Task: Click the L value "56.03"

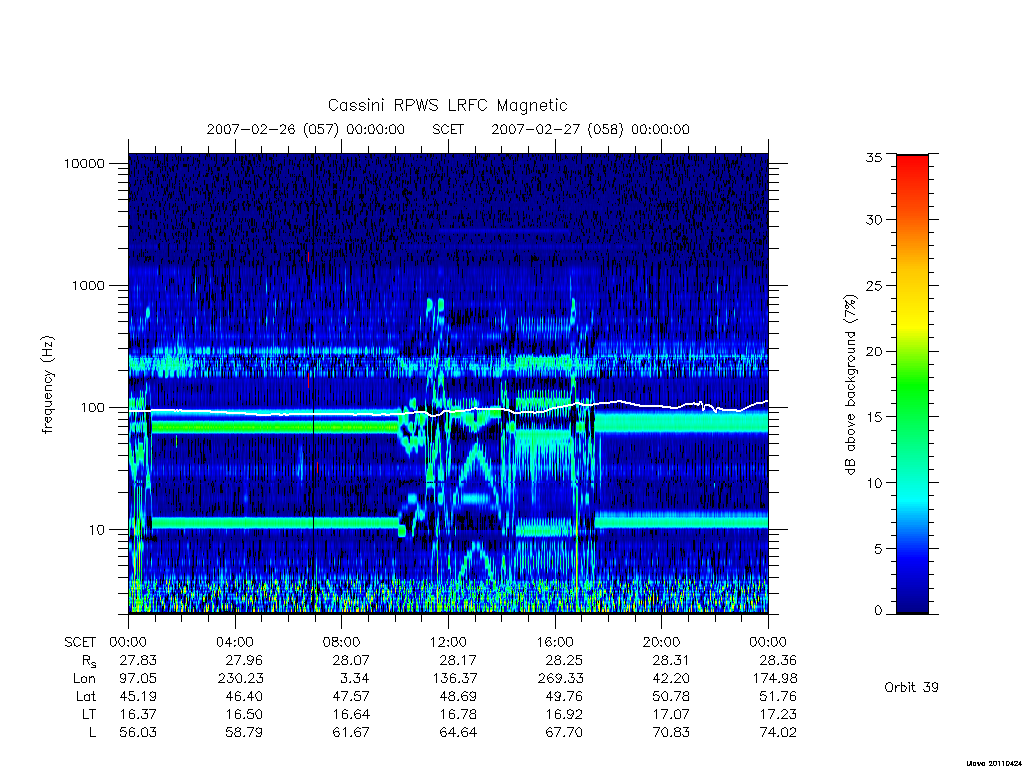Action: pos(138,733)
